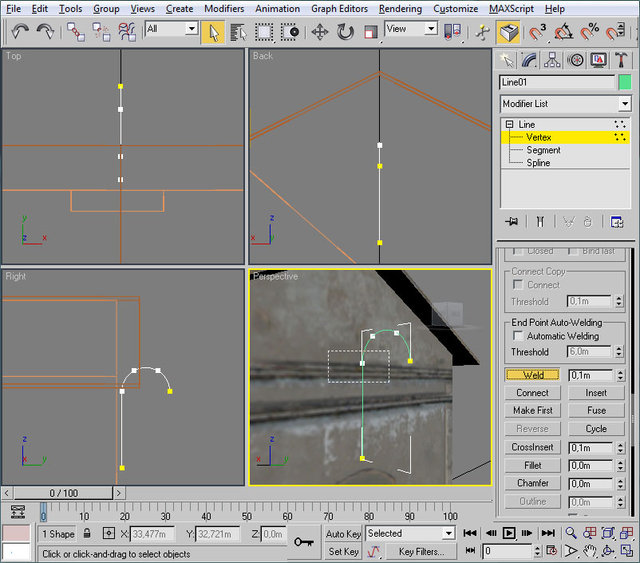This screenshot has height=563, width=640.
Task: Collapse the Line tree in the modifier stack
Action: tap(509, 125)
